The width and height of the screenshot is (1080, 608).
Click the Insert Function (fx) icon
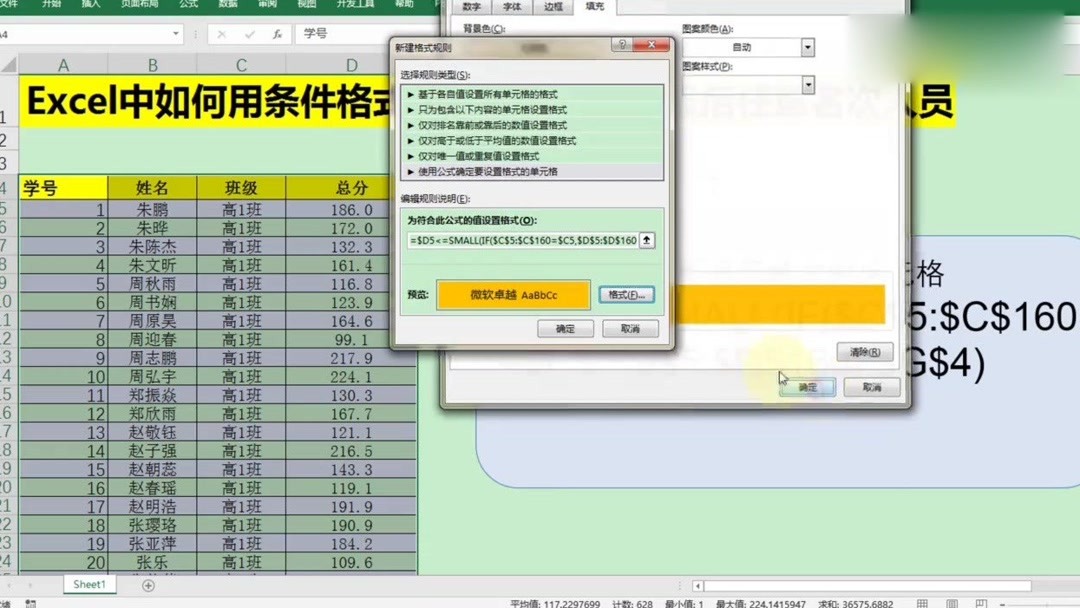coord(277,34)
